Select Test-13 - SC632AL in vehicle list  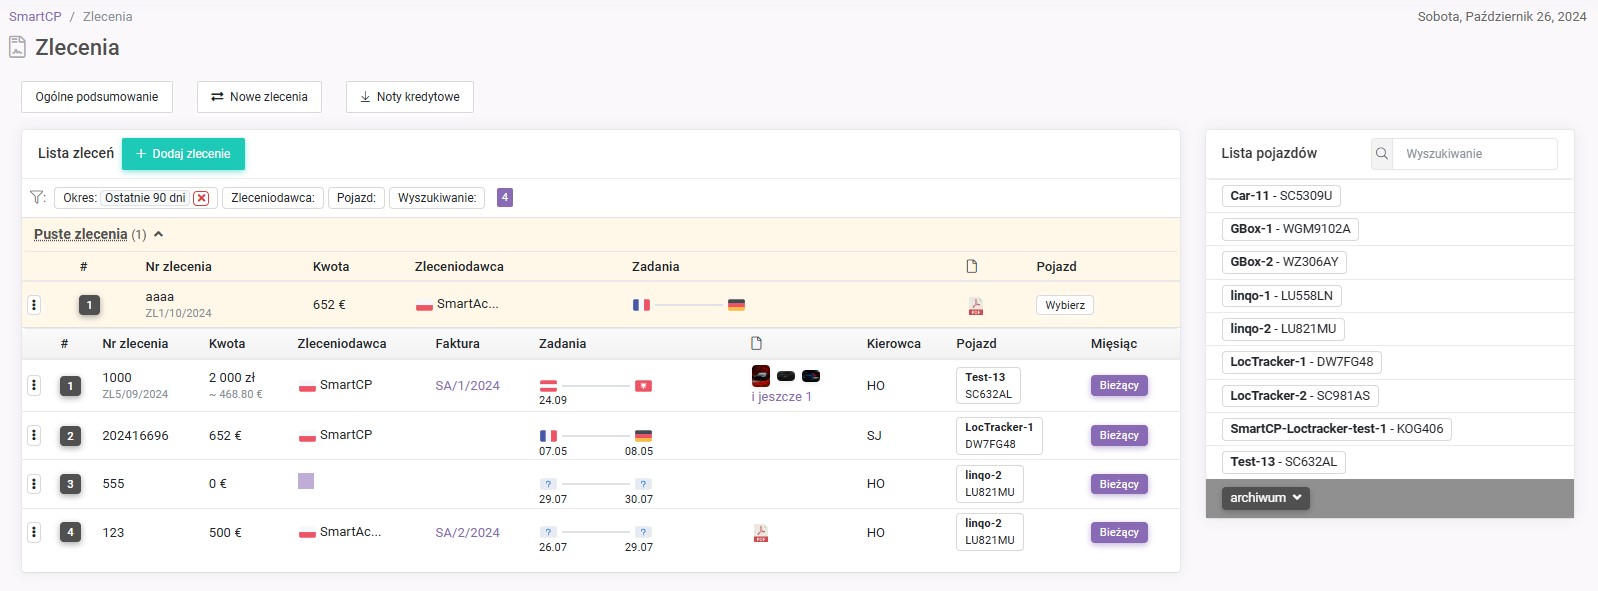pyautogui.click(x=1284, y=462)
